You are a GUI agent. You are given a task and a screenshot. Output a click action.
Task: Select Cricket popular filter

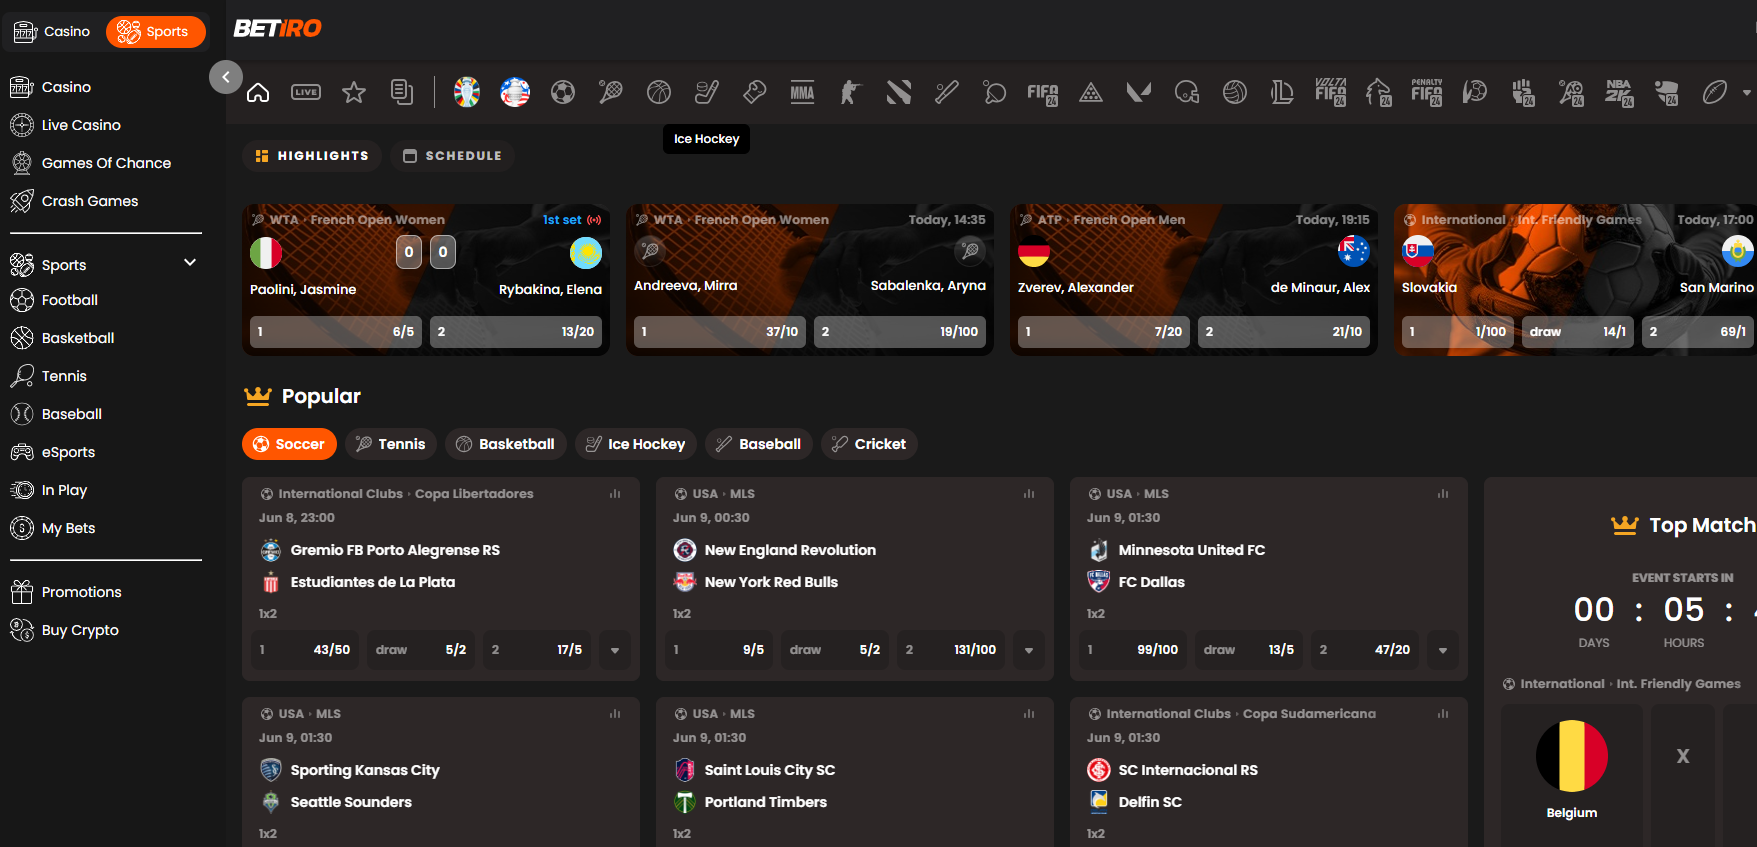pos(869,444)
